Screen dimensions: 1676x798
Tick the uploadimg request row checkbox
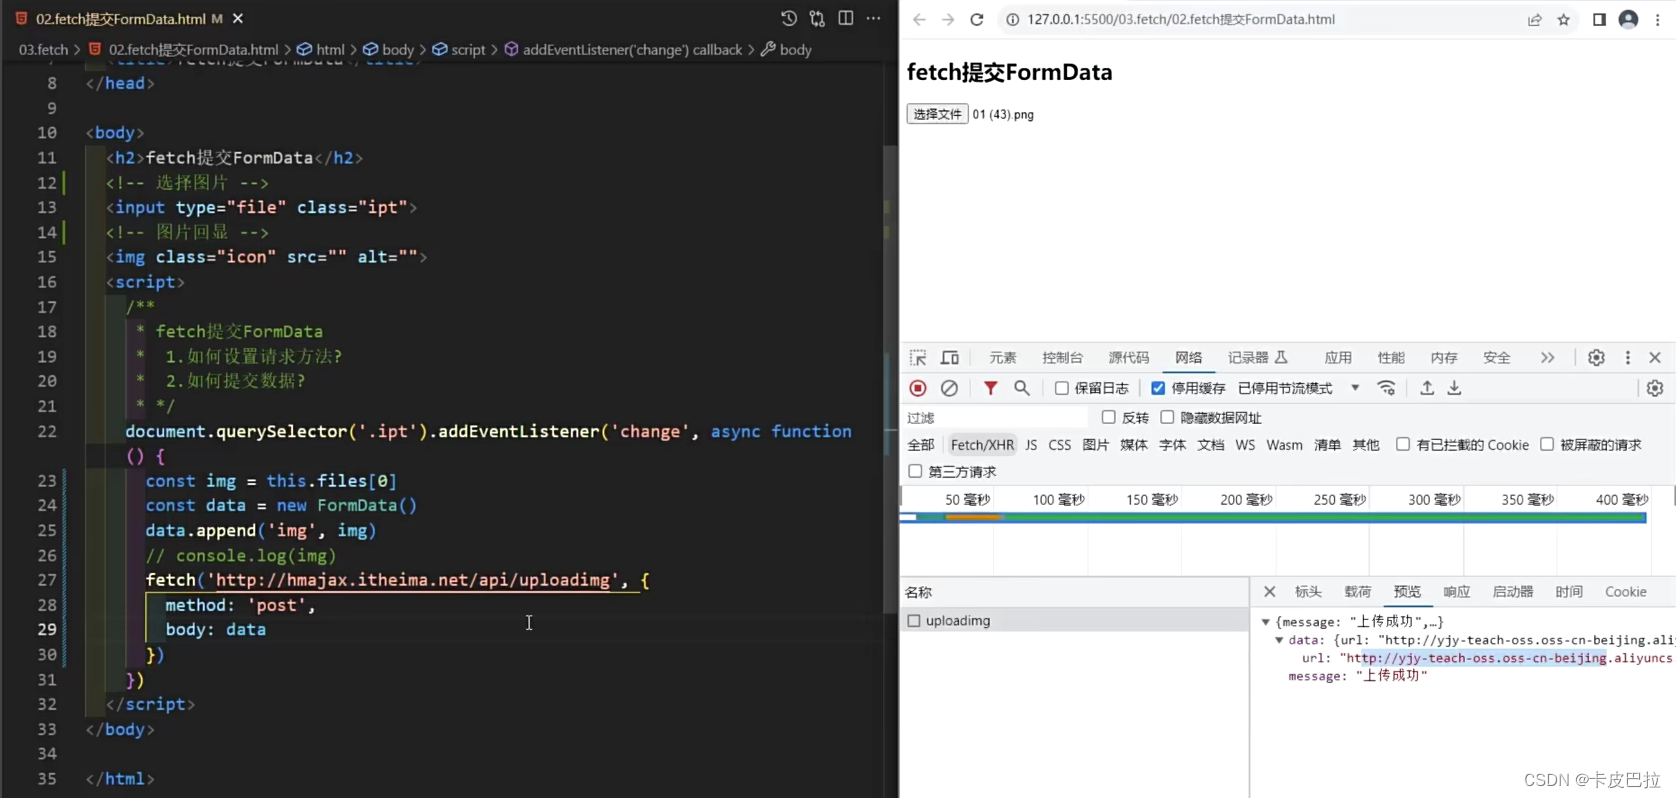tap(914, 621)
